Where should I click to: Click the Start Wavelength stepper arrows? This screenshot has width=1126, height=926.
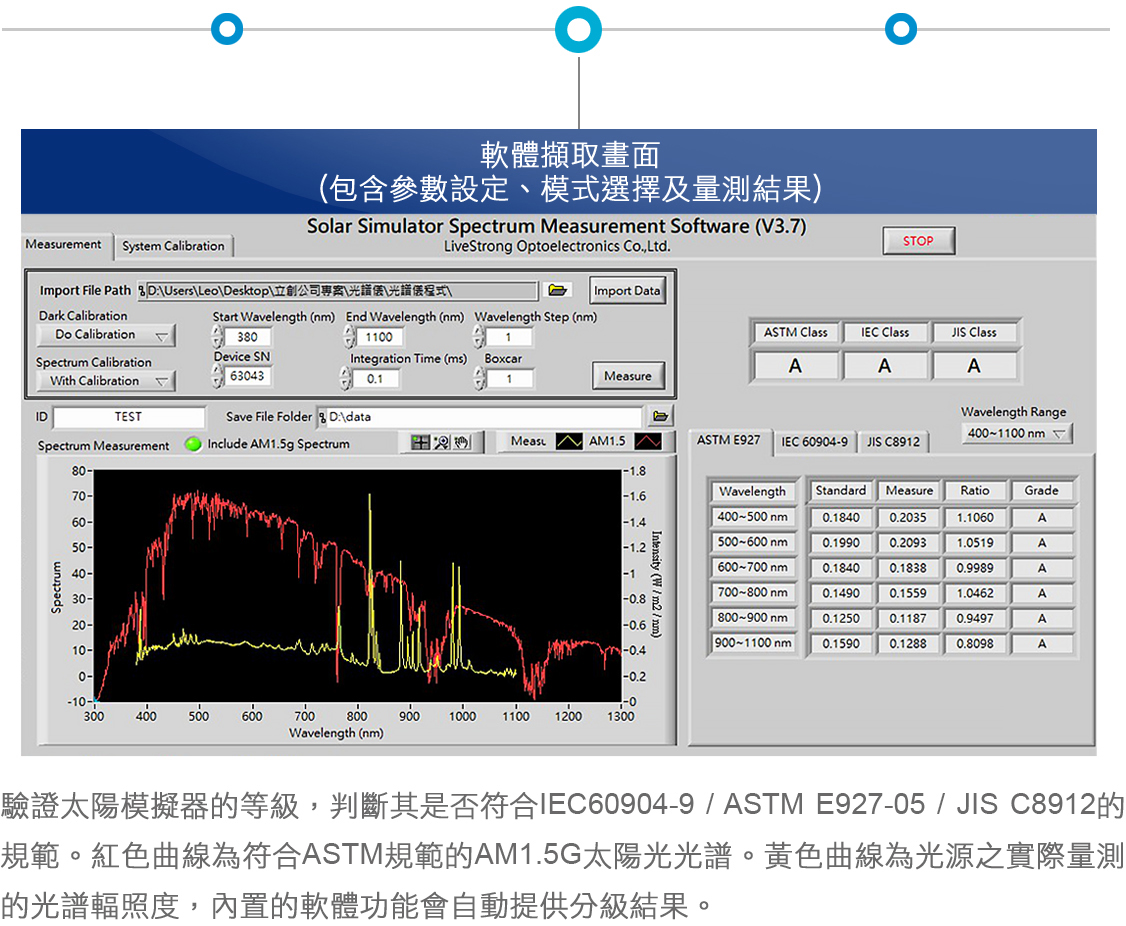coord(218,336)
